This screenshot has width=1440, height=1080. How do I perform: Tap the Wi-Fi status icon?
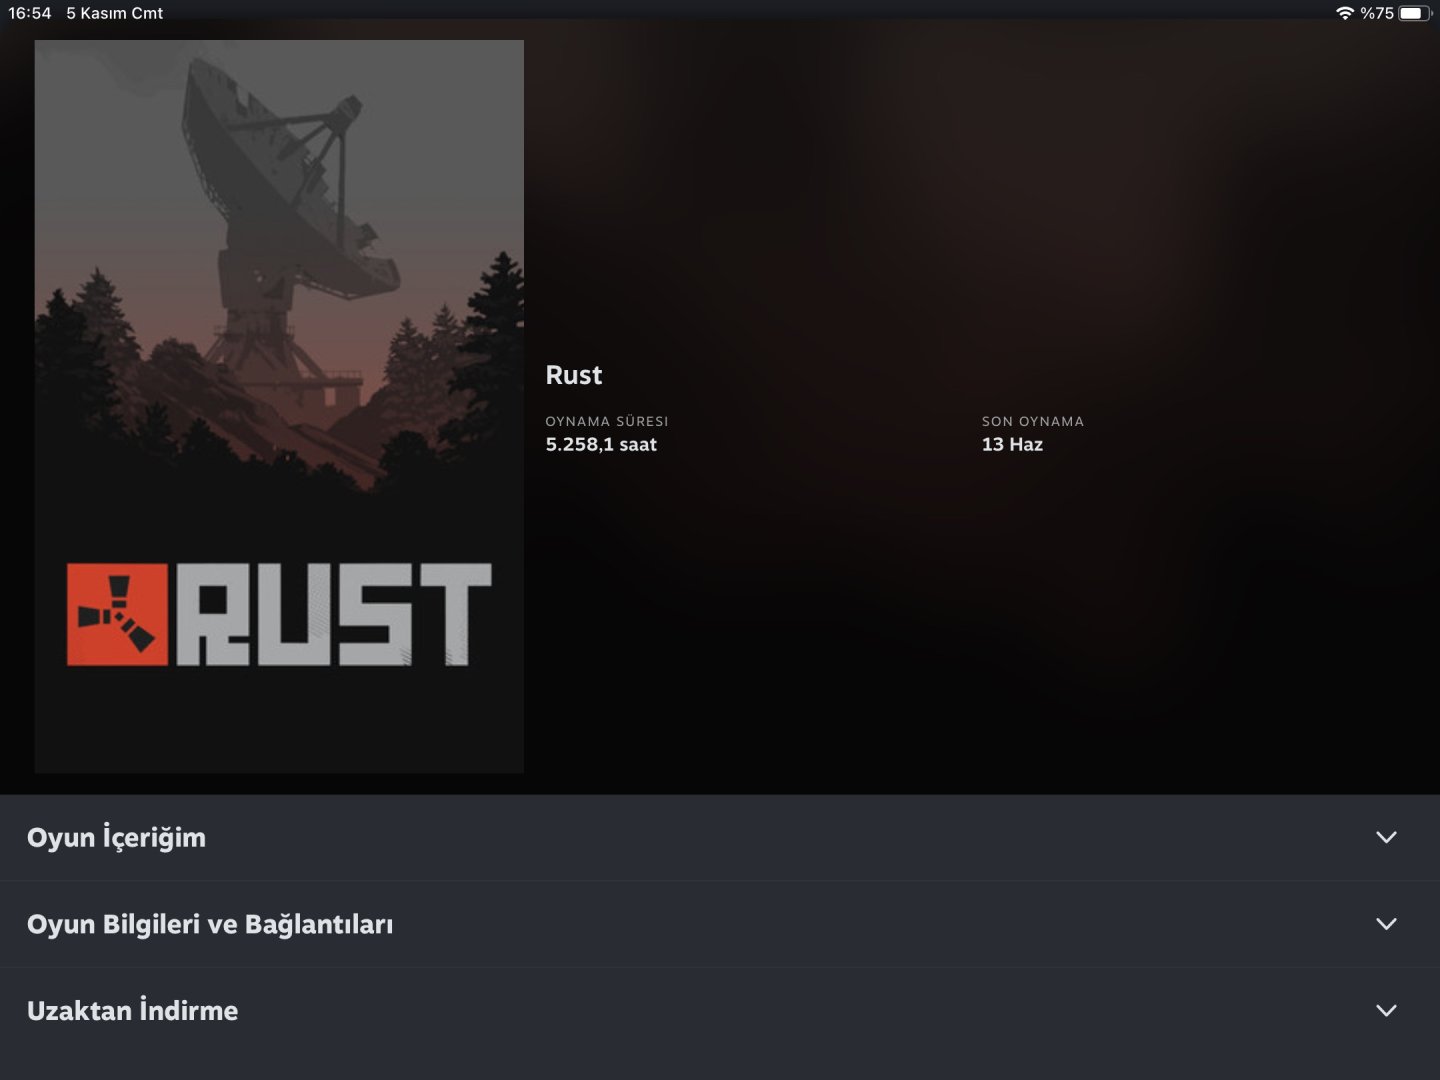tap(1344, 13)
